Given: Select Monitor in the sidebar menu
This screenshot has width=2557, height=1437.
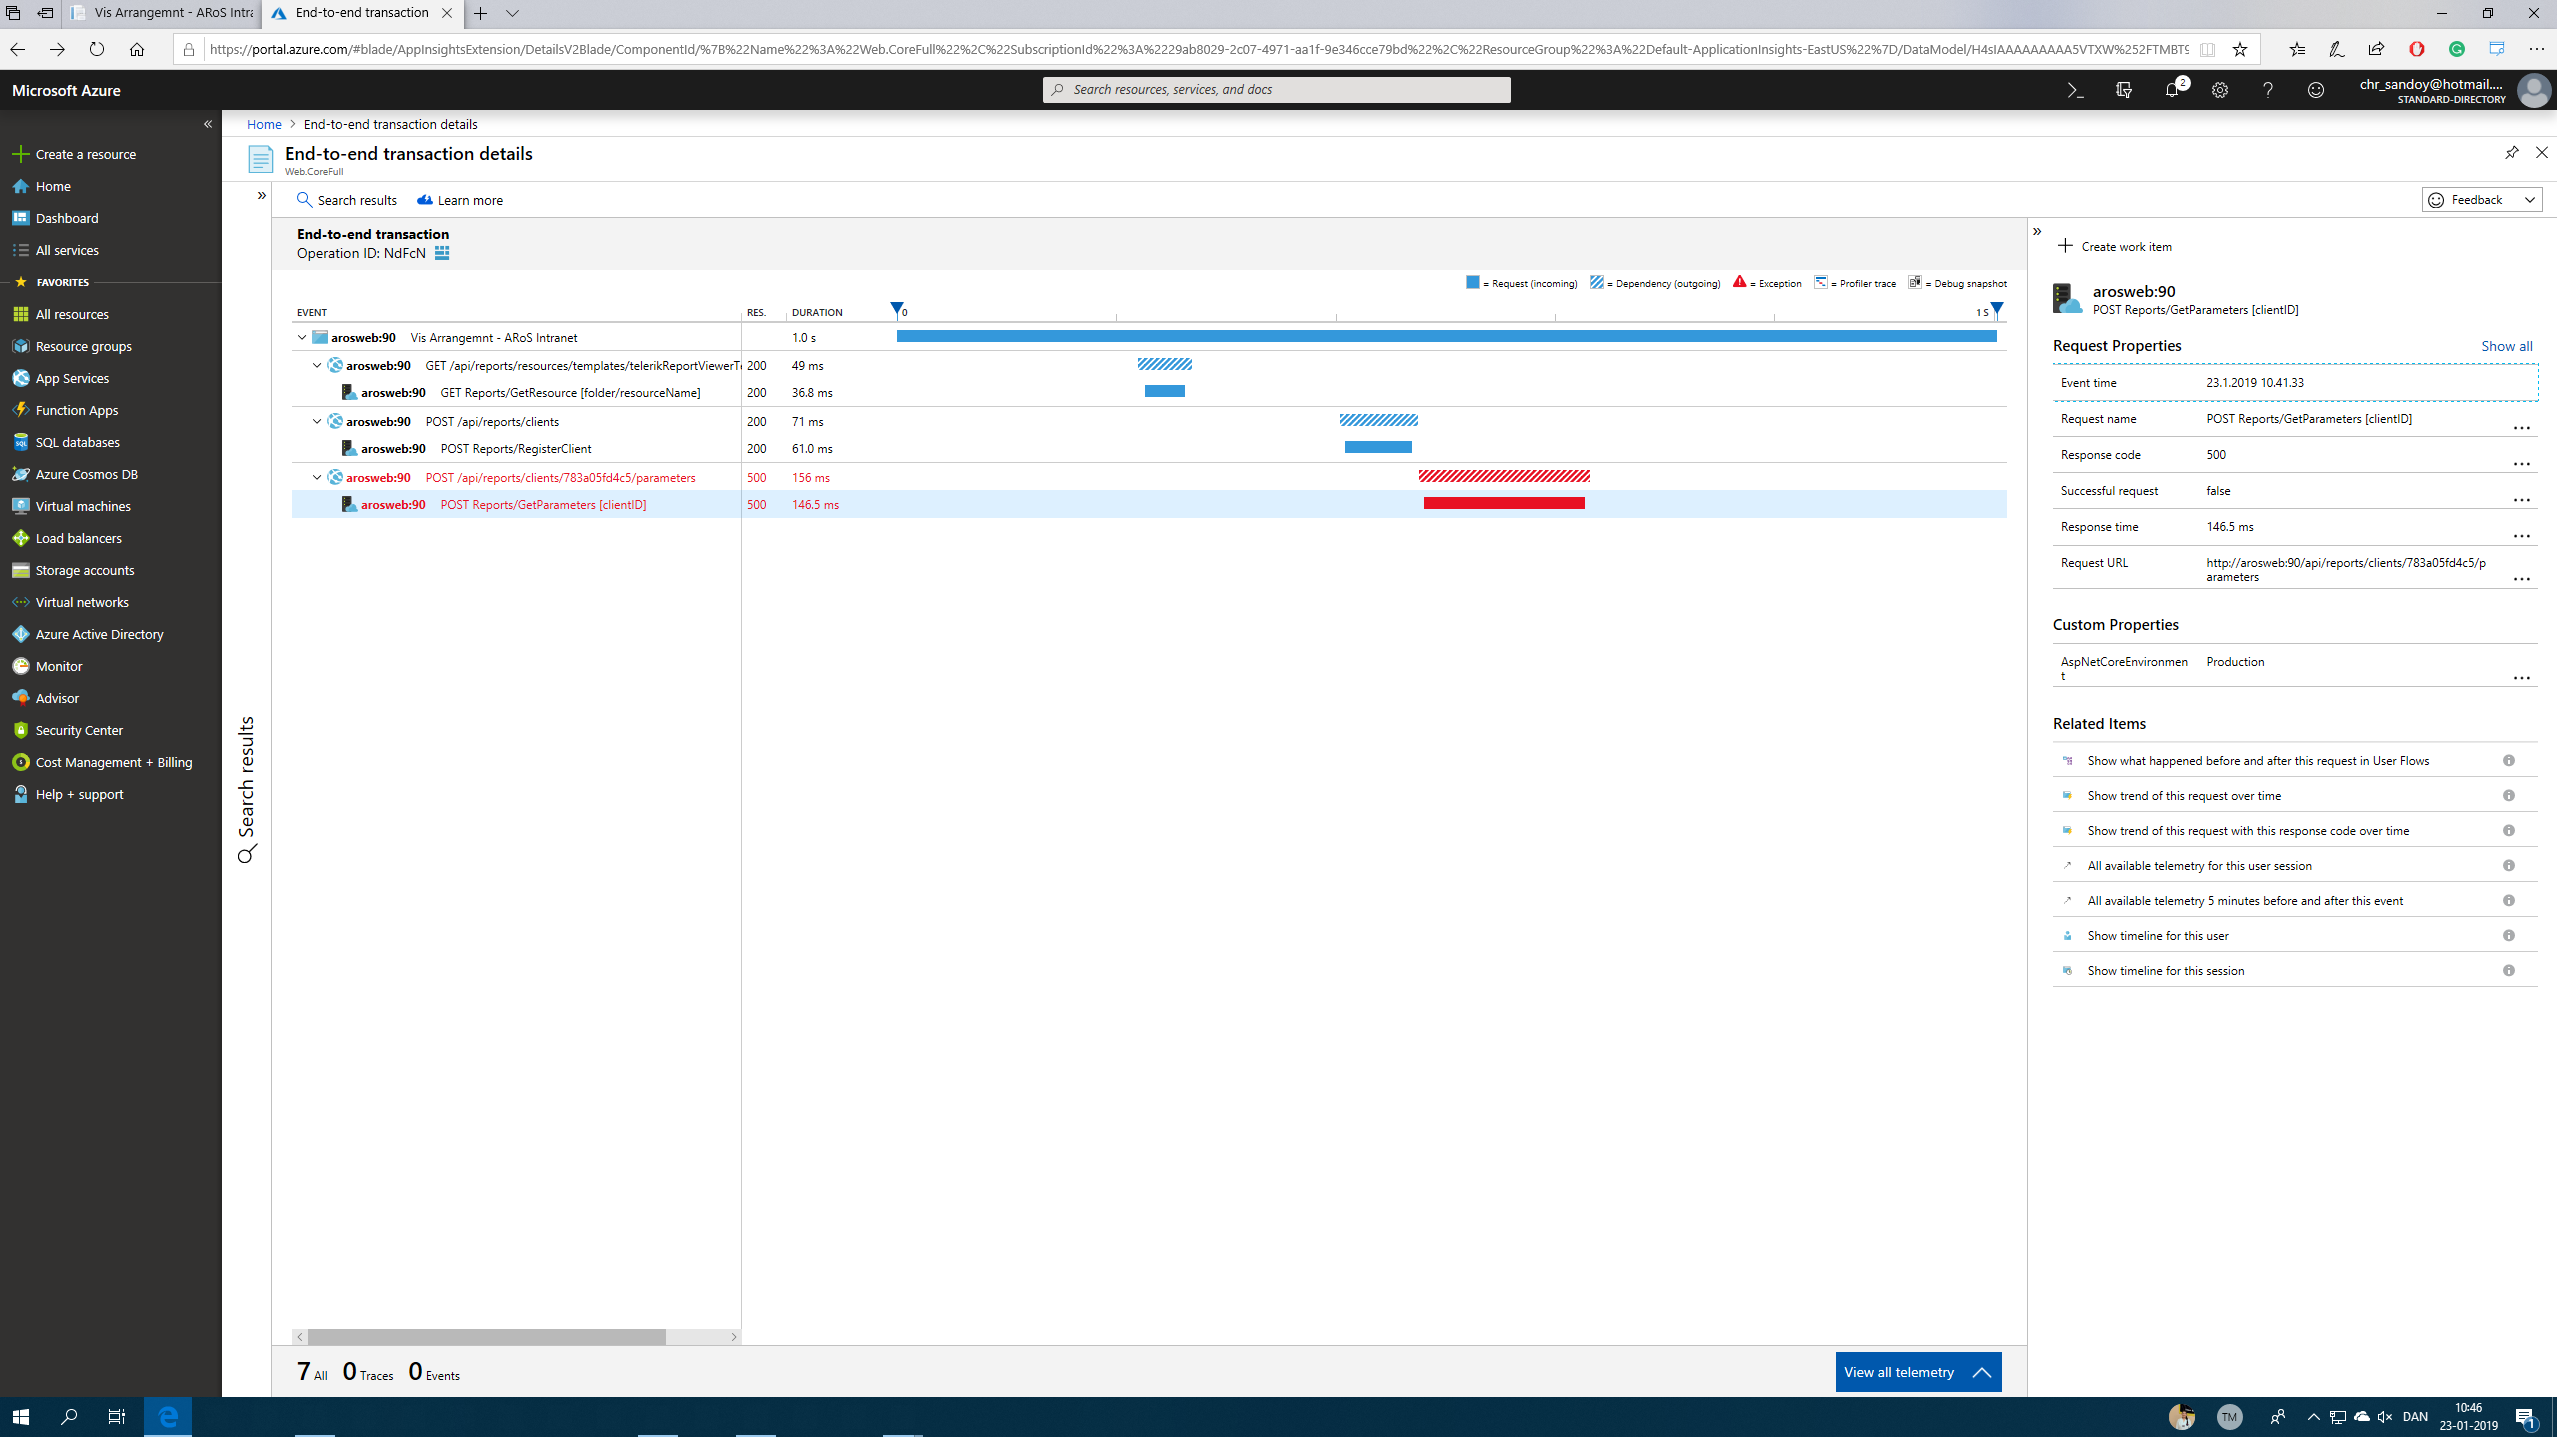Looking at the screenshot, I should coord(59,666).
